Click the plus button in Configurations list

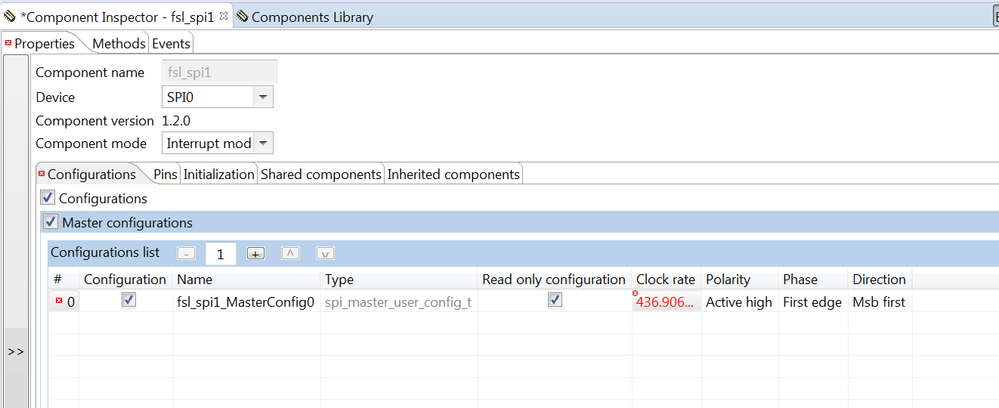256,254
